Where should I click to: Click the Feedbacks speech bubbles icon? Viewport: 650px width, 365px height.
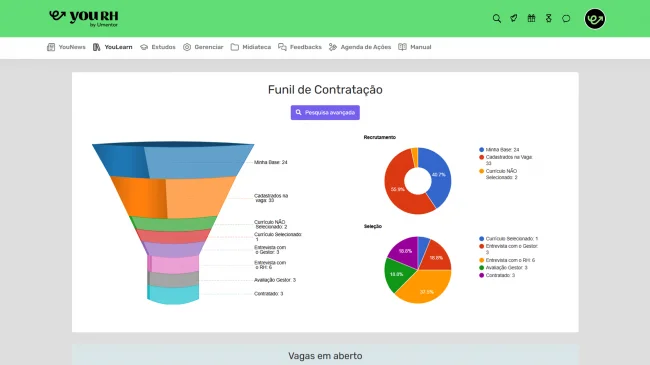click(x=282, y=47)
